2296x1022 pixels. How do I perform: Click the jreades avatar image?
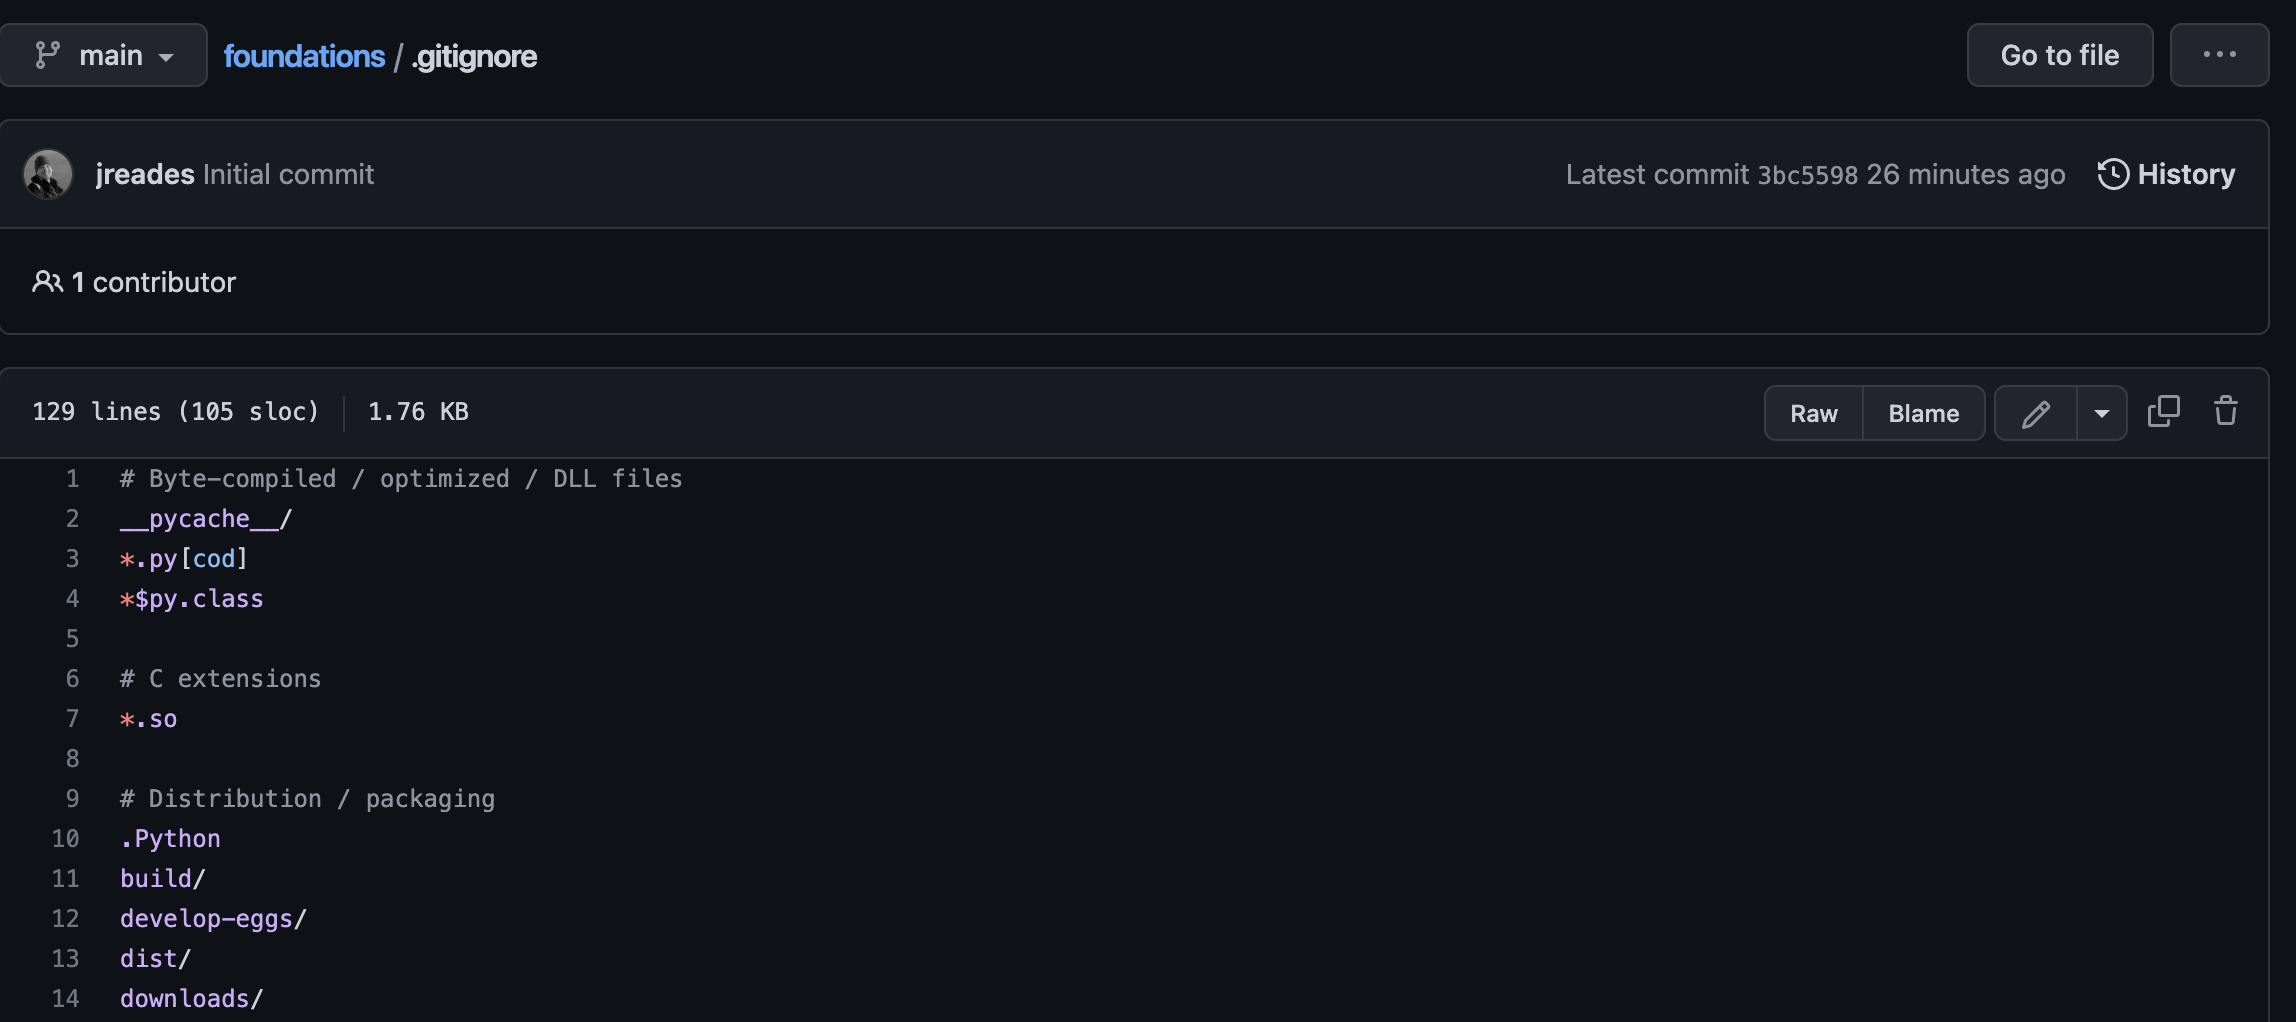click(x=48, y=174)
